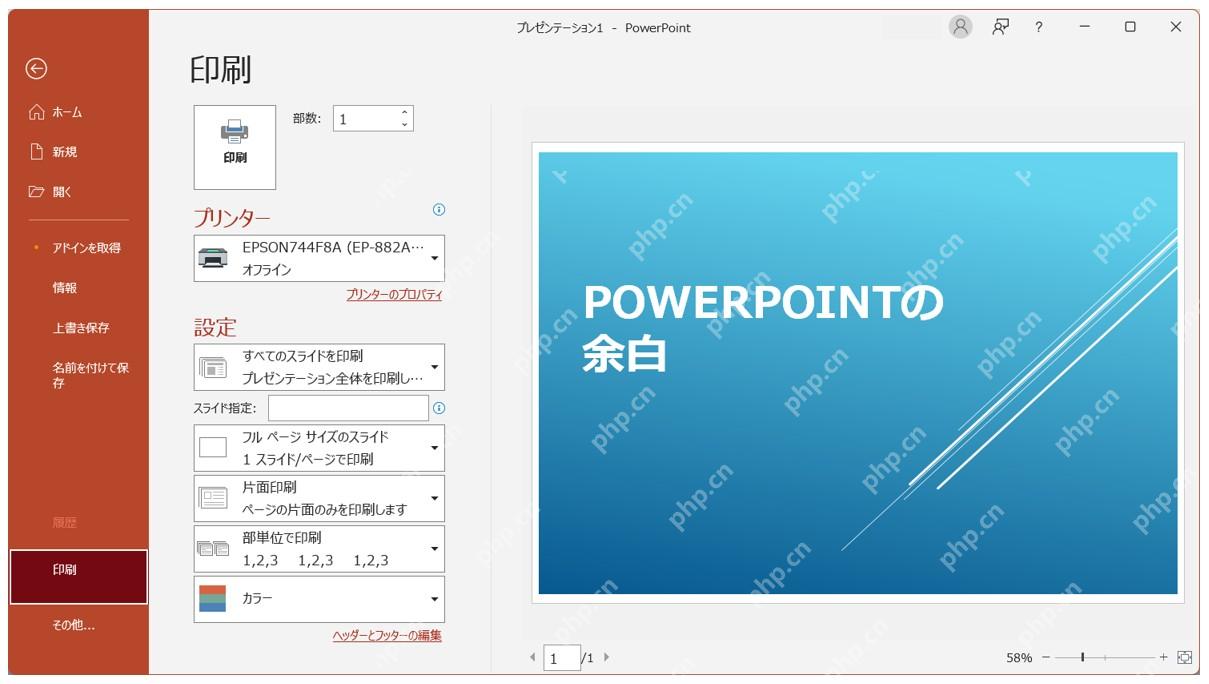Click the 58% zoom level text

click(1019, 658)
